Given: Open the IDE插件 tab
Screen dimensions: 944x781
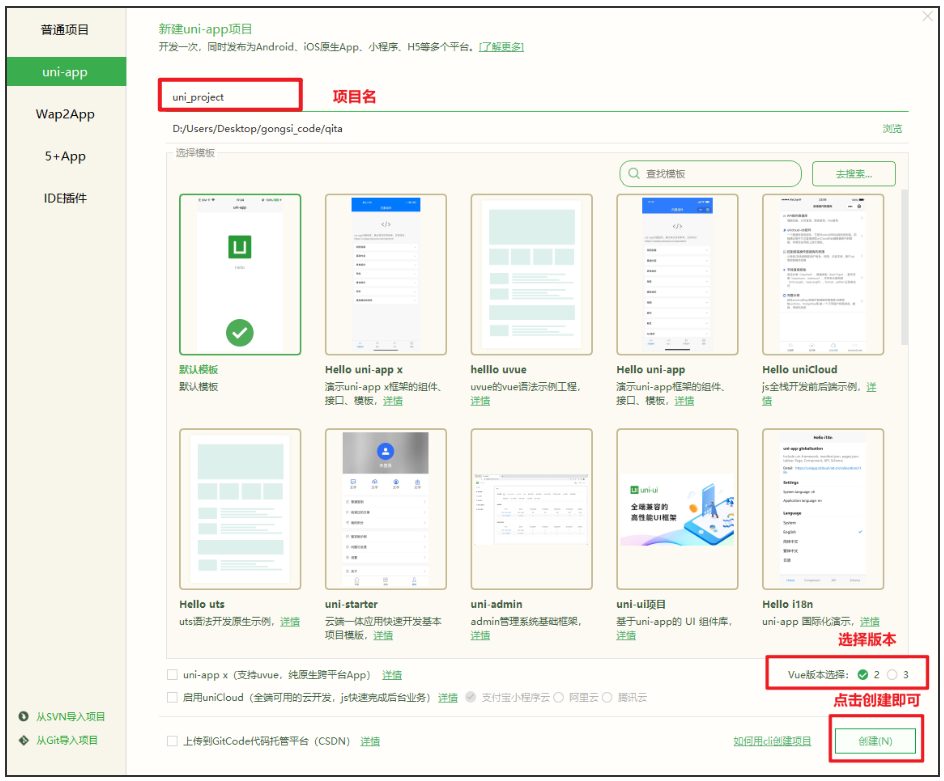Looking at the screenshot, I should (x=66, y=198).
